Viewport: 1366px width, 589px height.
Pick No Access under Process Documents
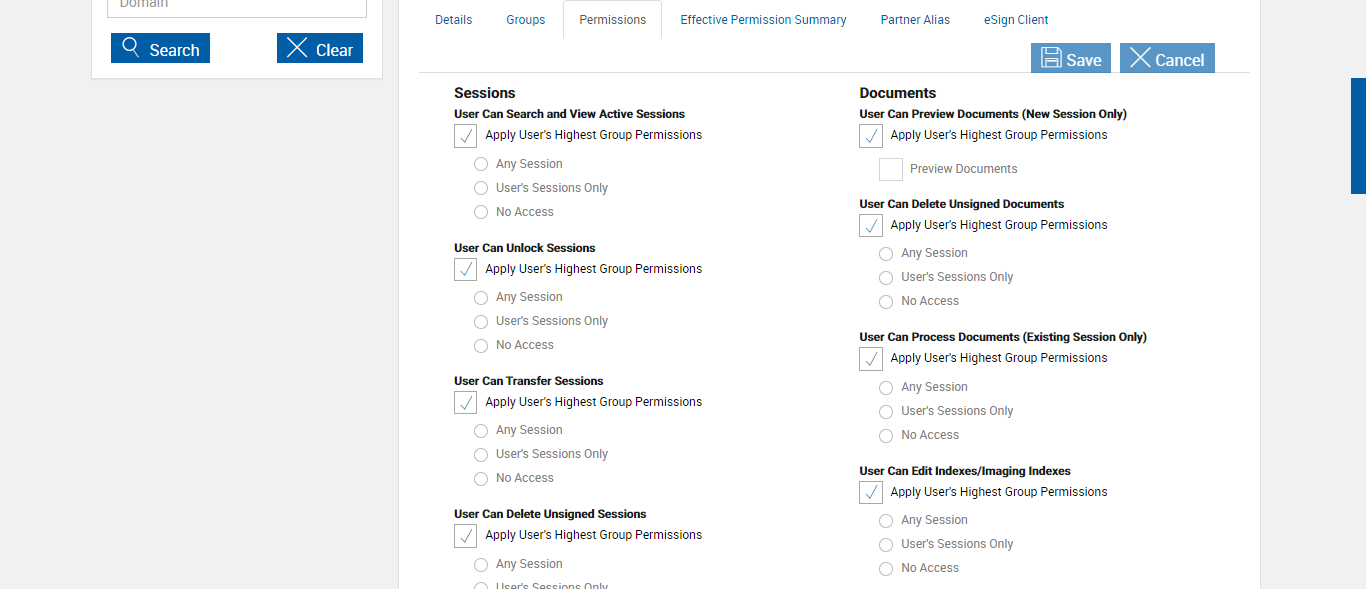(886, 436)
